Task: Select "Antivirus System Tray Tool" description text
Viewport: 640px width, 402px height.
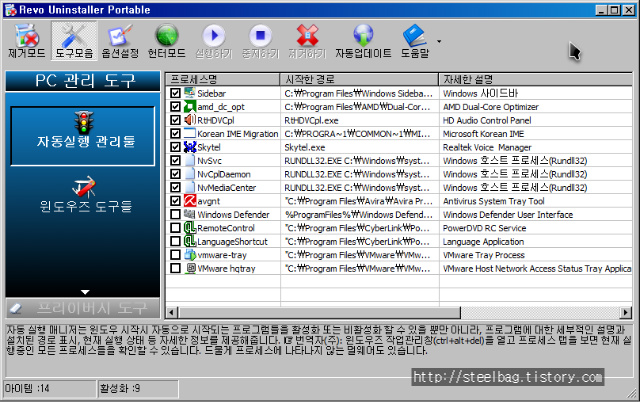Action: [x=493, y=201]
